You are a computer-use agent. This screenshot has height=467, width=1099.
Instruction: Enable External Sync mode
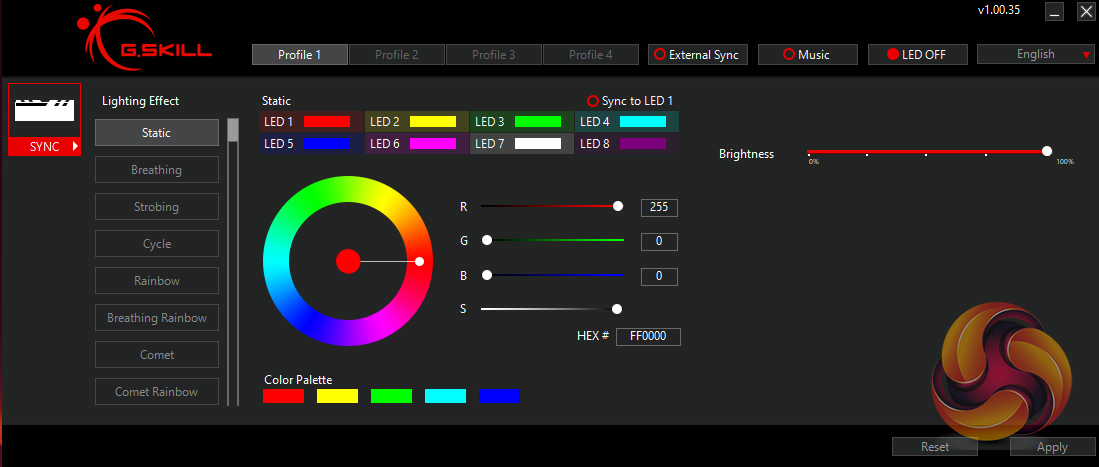coord(696,54)
